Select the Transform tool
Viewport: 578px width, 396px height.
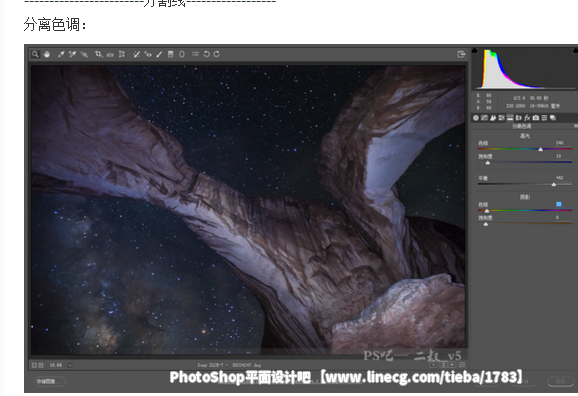point(122,54)
